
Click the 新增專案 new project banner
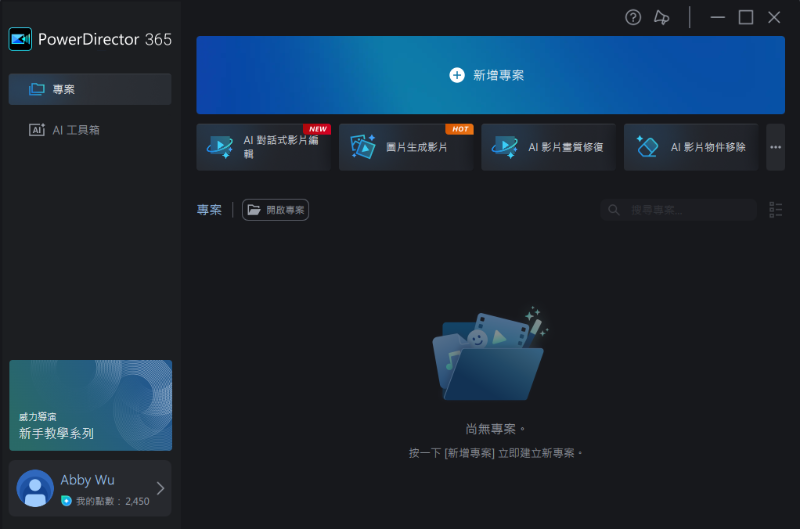[490, 75]
